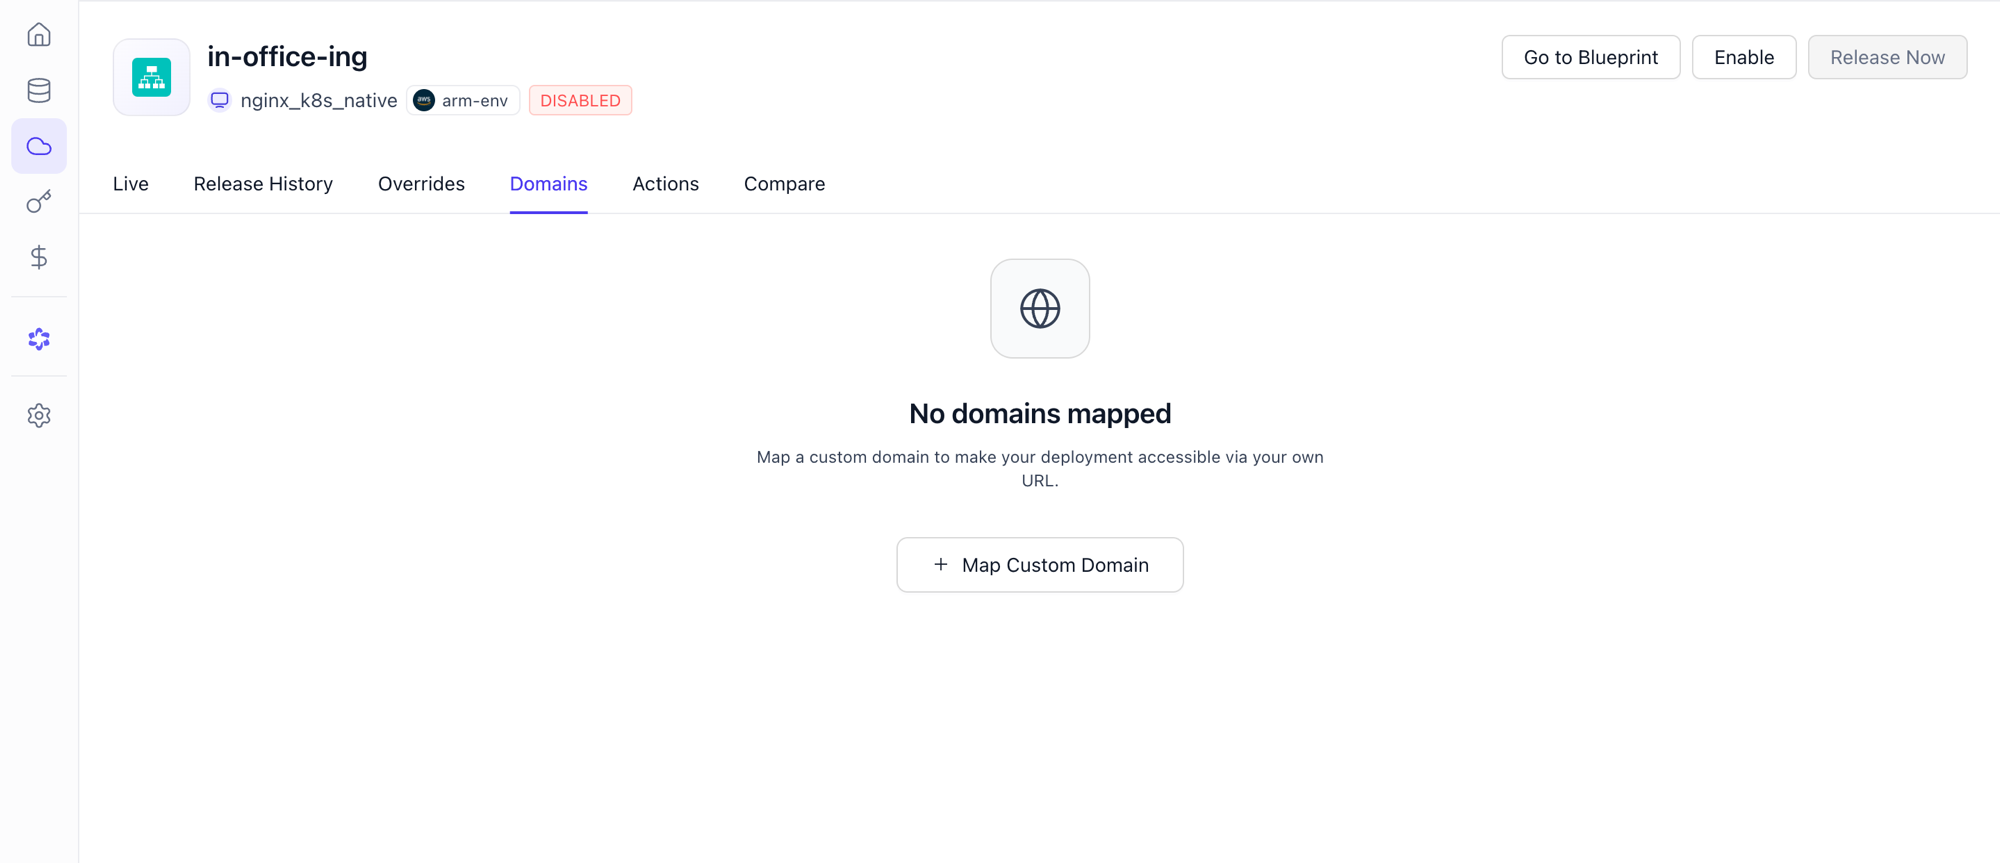Screen dimensions: 2000x863
Task: Switch to the Overrides tab
Action: [x=421, y=184]
